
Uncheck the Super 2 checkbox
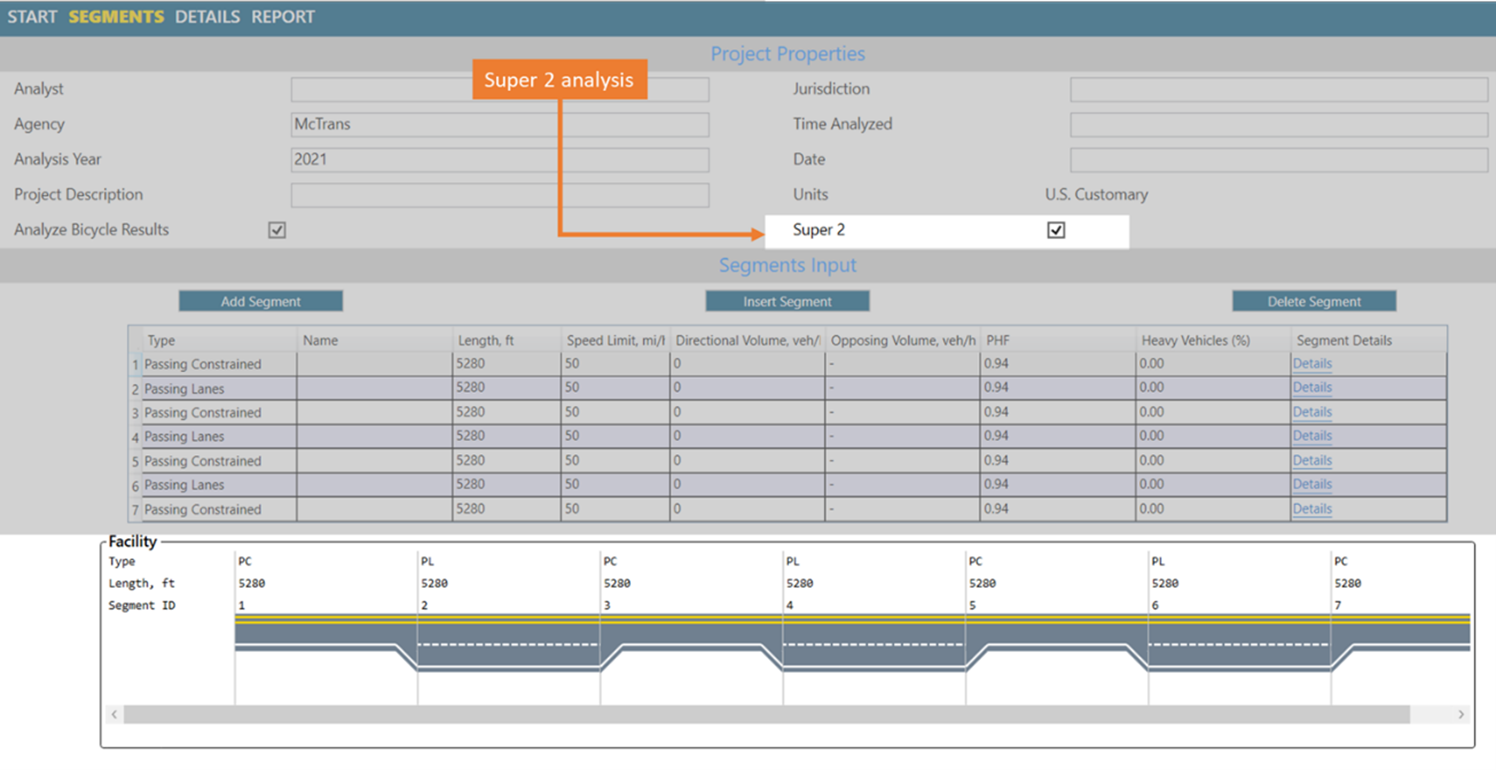[x=1056, y=230]
